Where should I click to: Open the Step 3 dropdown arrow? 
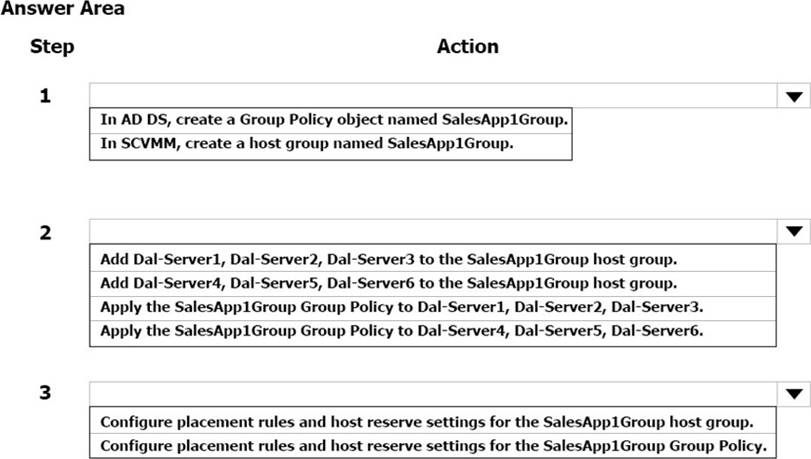[x=794, y=393]
